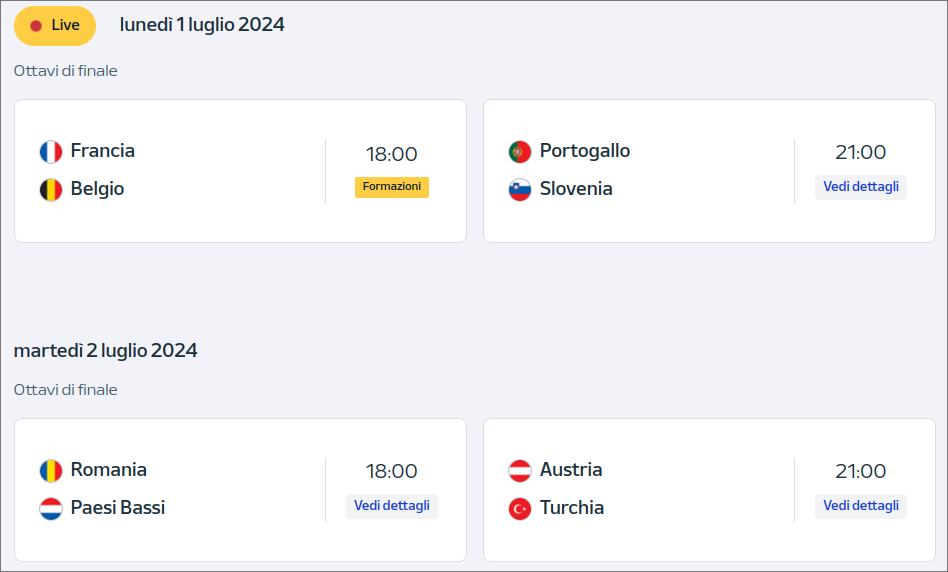Viewport: 948px width, 572px height.
Task: Select the Portogallo team name
Action: [585, 151]
